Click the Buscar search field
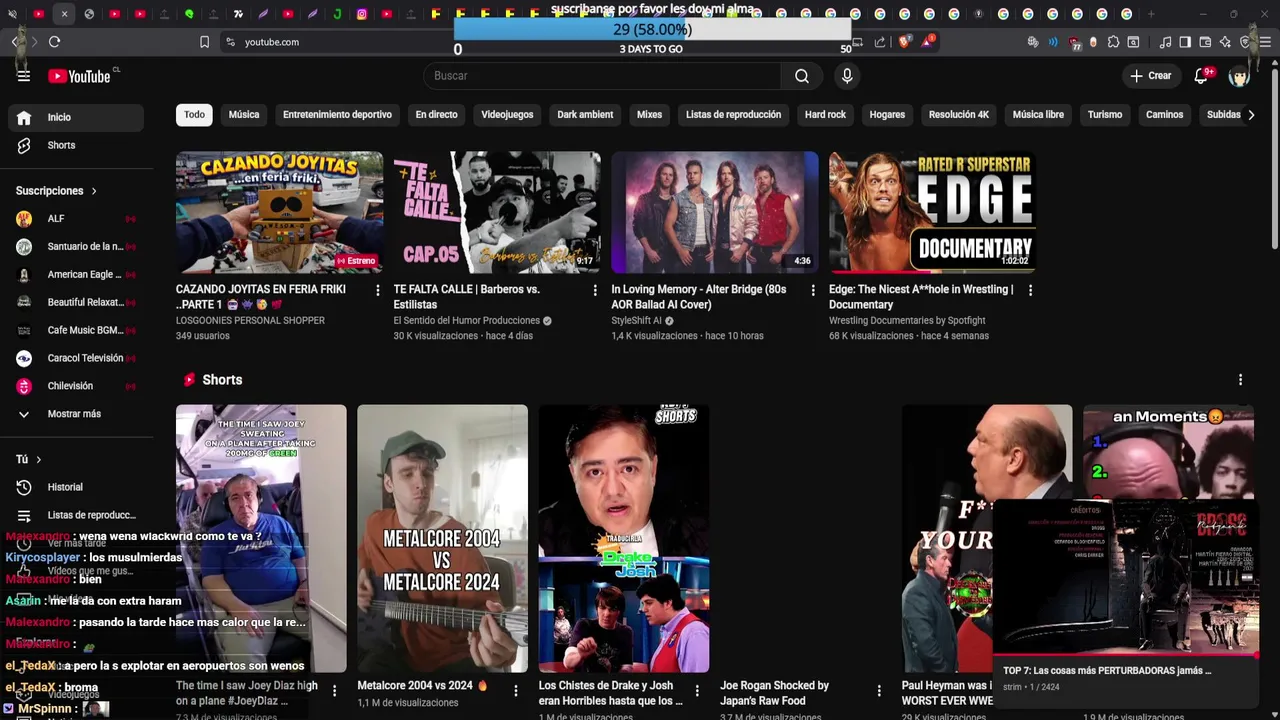 [x=602, y=76]
